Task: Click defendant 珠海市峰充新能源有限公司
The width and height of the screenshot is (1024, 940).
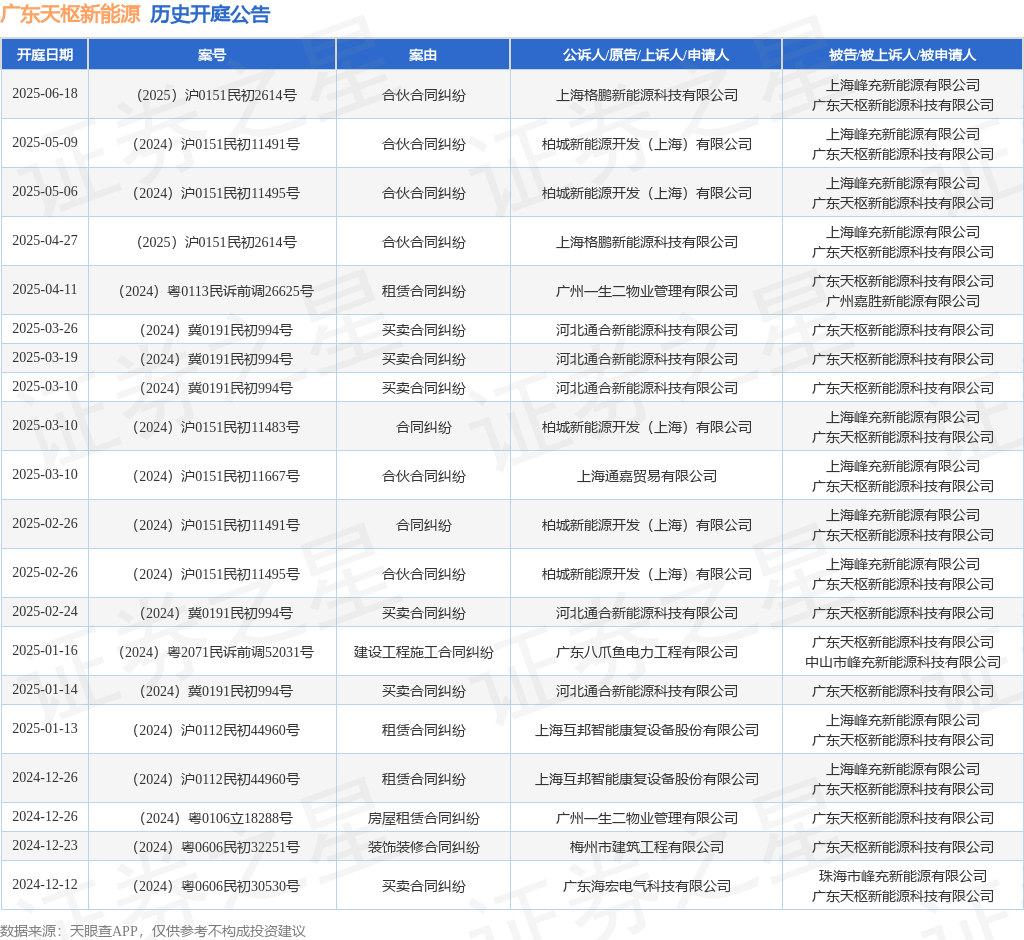Action: [x=903, y=876]
